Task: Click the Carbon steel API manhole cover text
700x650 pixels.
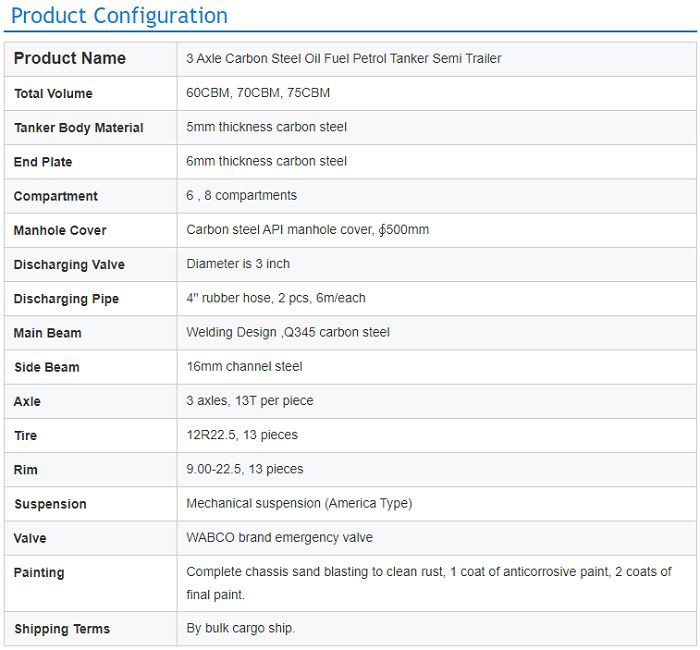Action: click(x=307, y=230)
